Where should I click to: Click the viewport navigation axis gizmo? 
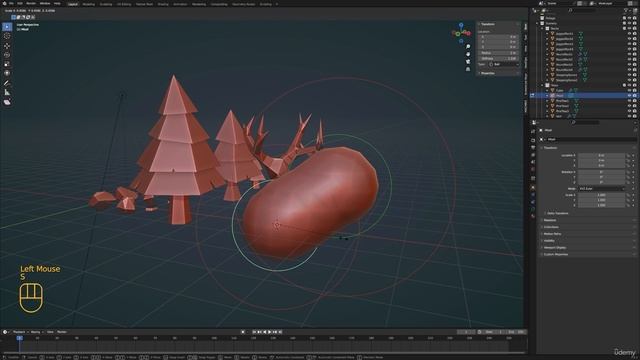[x=461, y=32]
